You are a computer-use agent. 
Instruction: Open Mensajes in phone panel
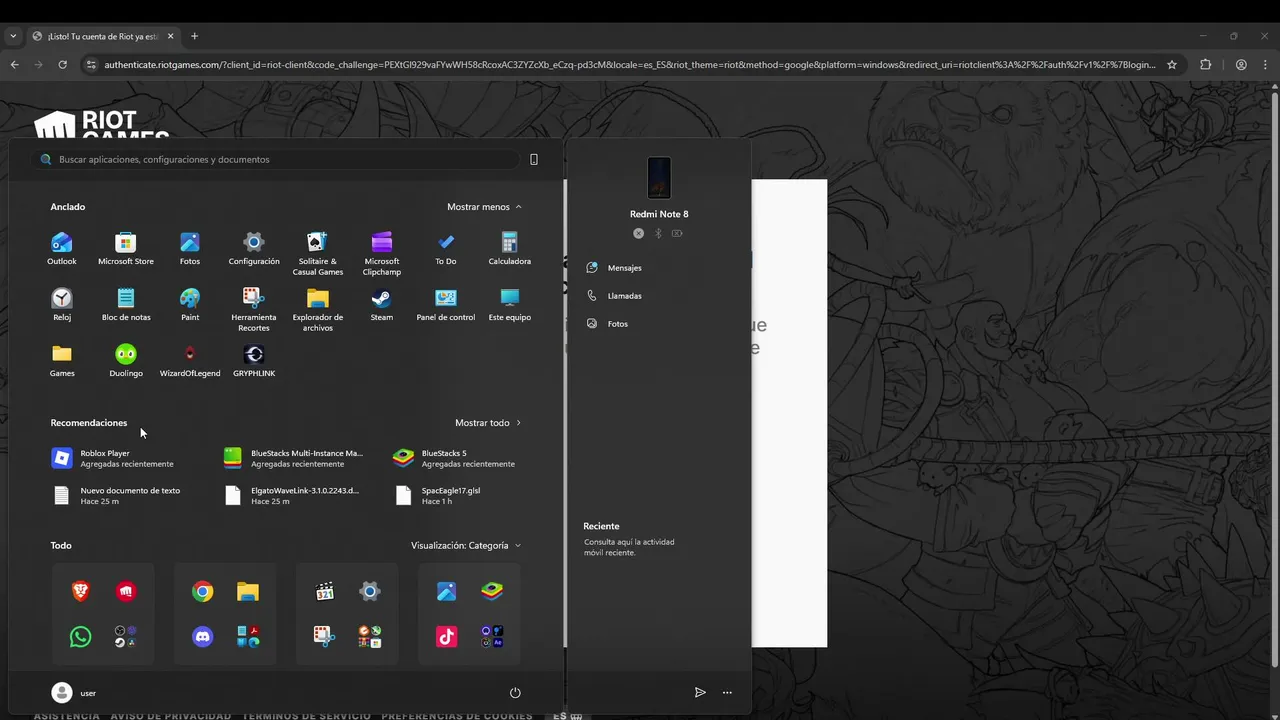coord(615,268)
